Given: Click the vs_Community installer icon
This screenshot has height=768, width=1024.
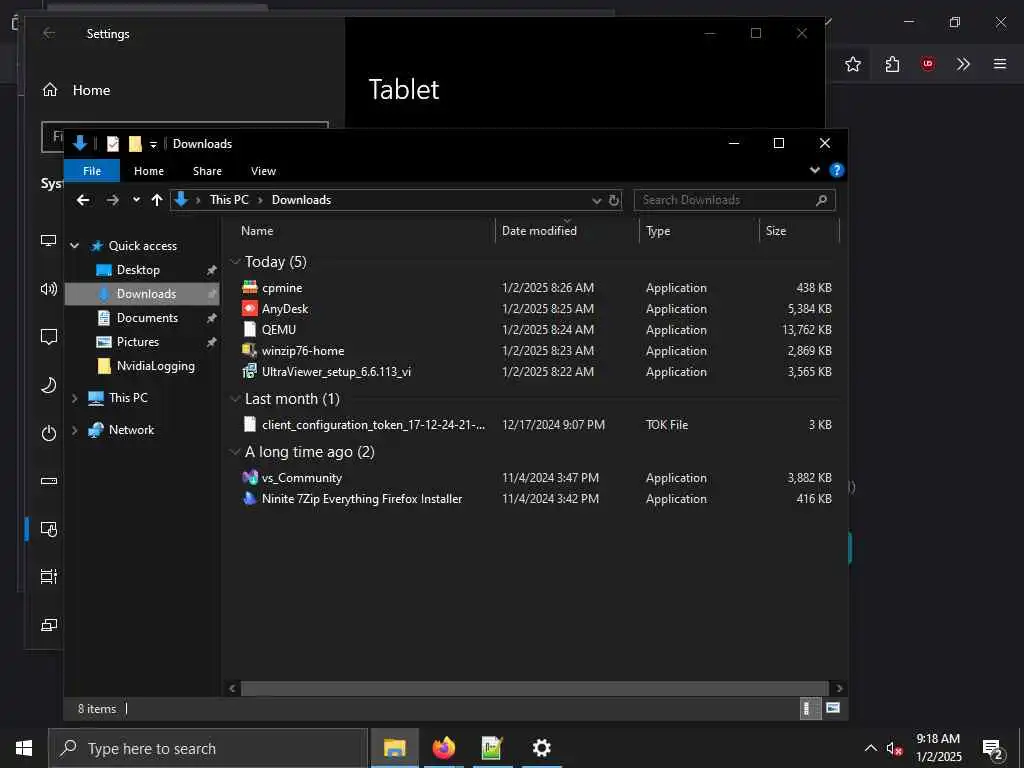Looking at the screenshot, I should pyautogui.click(x=249, y=477).
